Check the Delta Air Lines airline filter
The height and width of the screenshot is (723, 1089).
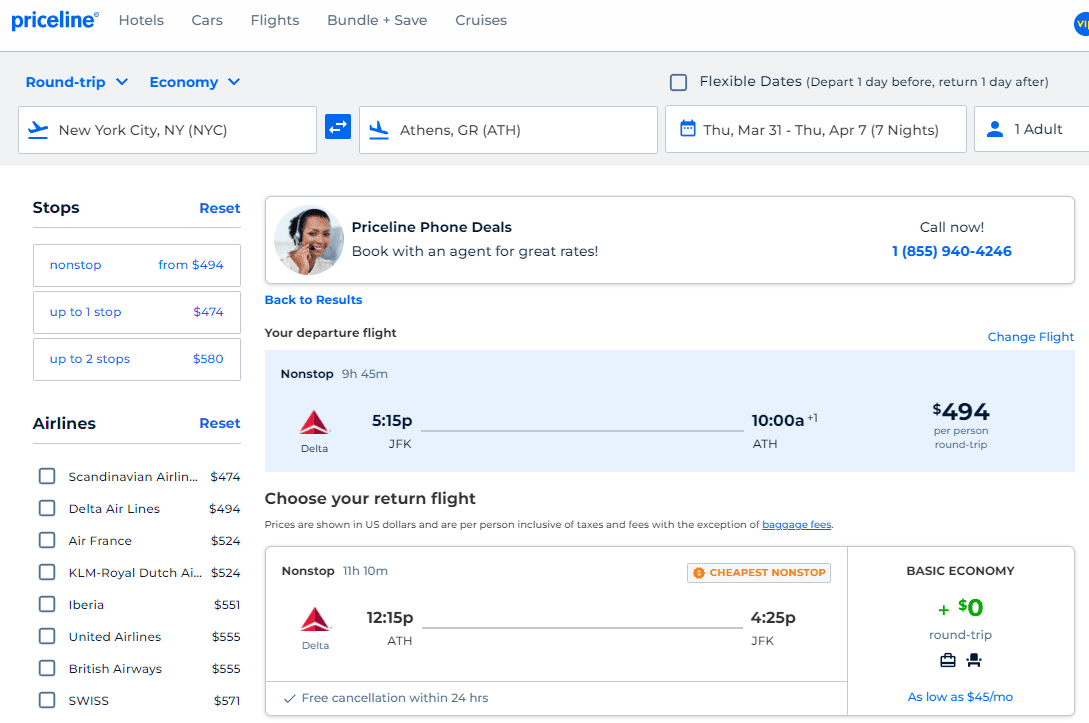[46, 508]
